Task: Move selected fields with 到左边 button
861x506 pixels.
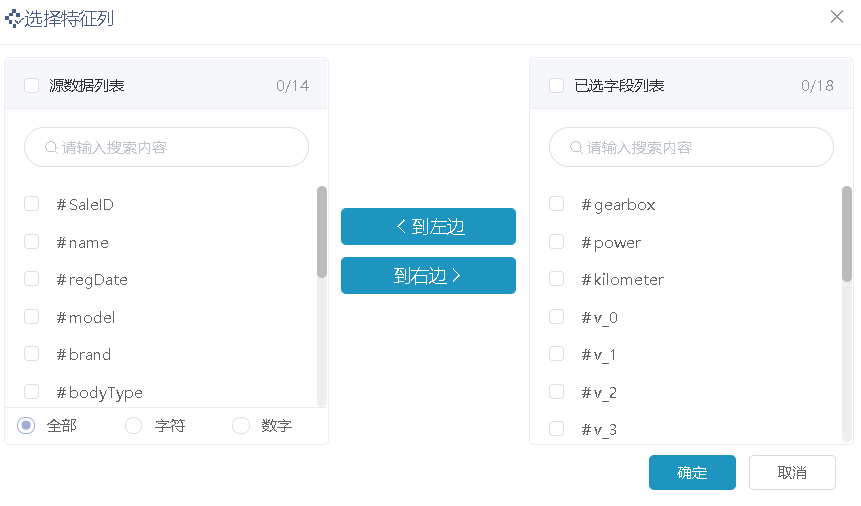Action: tap(428, 226)
